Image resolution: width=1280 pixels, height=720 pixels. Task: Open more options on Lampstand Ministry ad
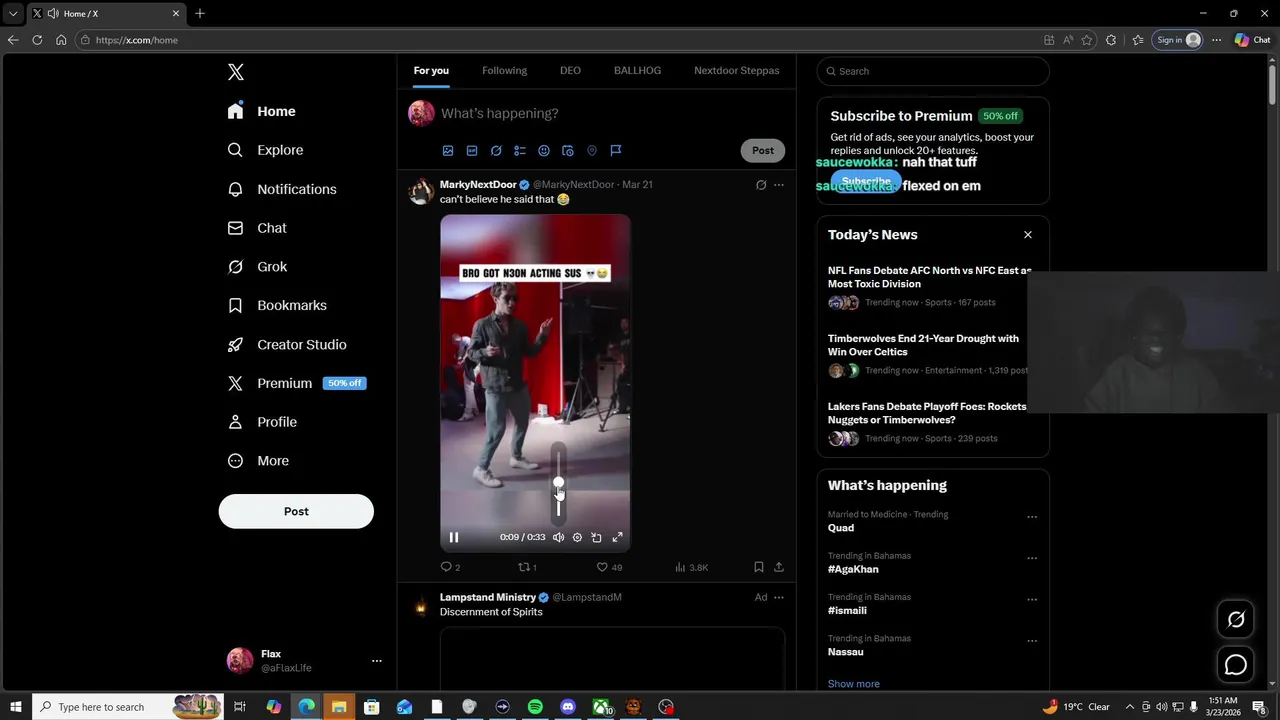[x=779, y=597]
